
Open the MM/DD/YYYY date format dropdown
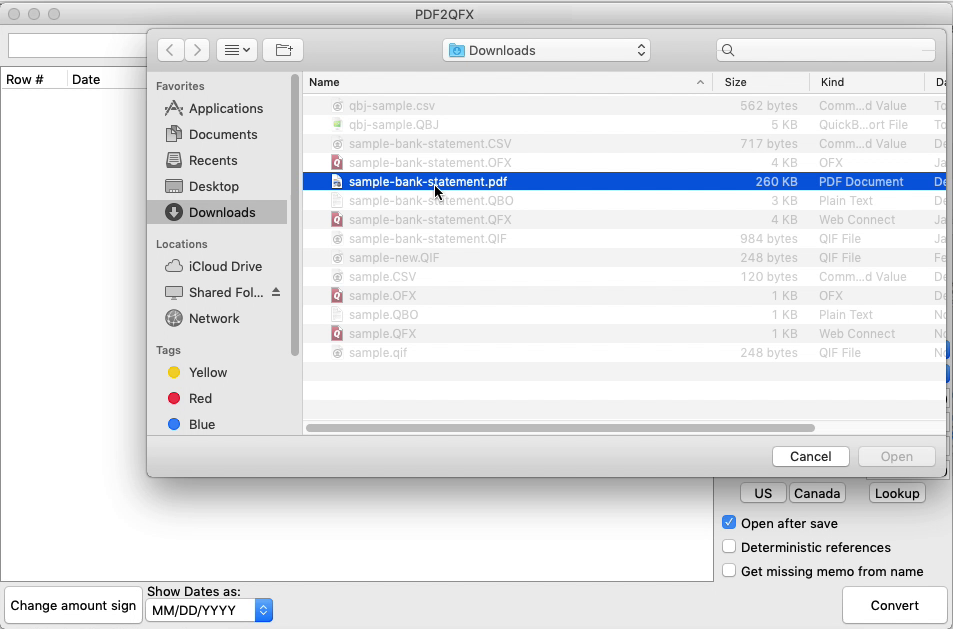point(209,610)
